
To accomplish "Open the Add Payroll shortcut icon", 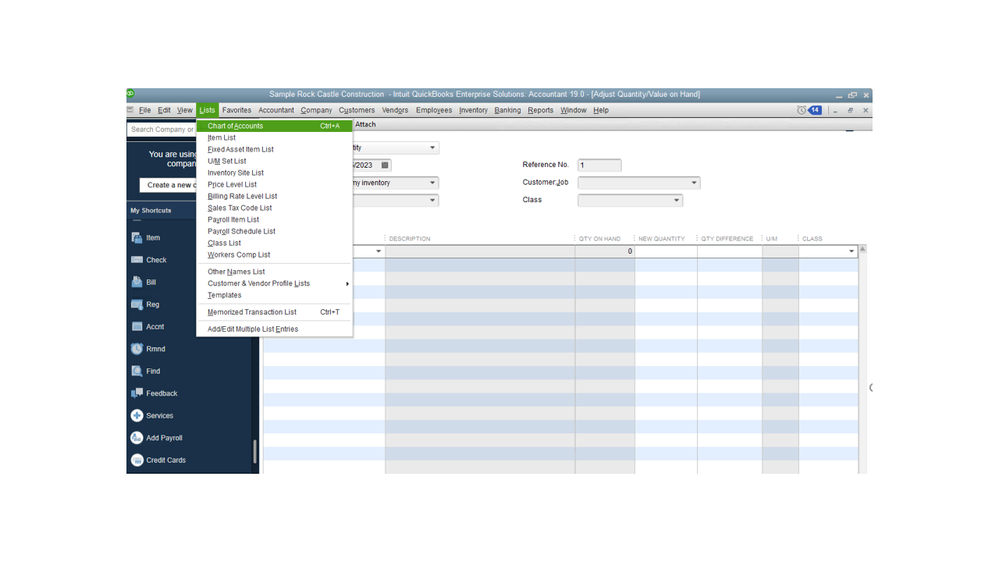I will click(137, 438).
